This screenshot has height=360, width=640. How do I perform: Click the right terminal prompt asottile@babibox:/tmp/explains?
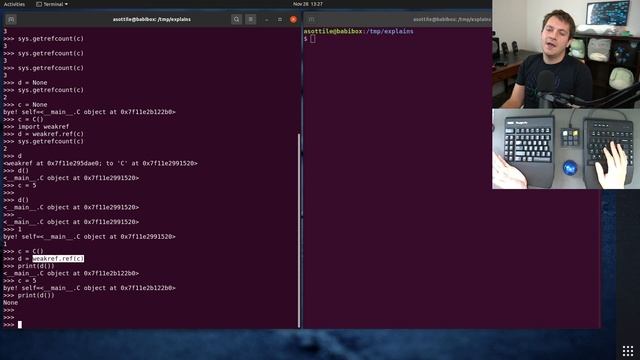coord(358,31)
